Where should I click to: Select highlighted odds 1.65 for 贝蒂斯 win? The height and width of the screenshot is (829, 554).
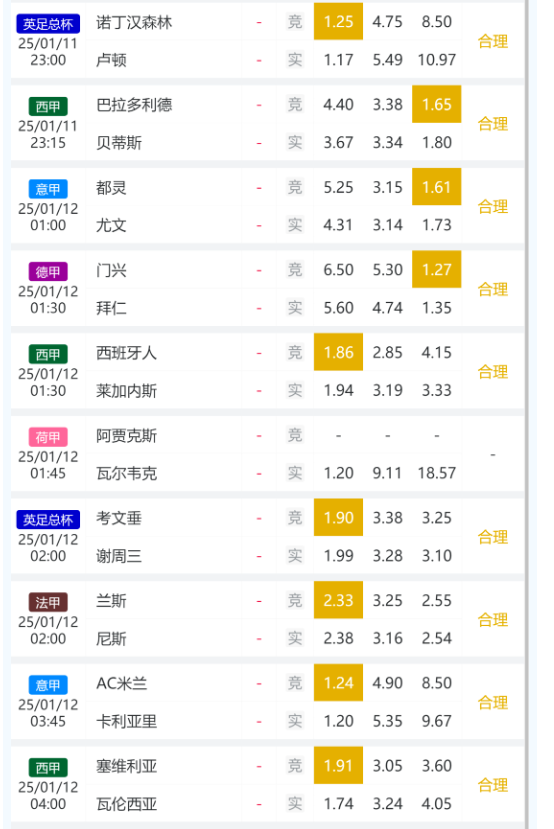(x=437, y=104)
